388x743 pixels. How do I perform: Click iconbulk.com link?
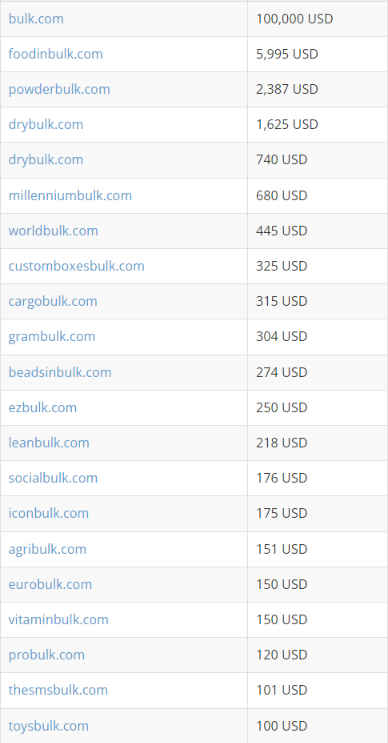click(x=48, y=513)
